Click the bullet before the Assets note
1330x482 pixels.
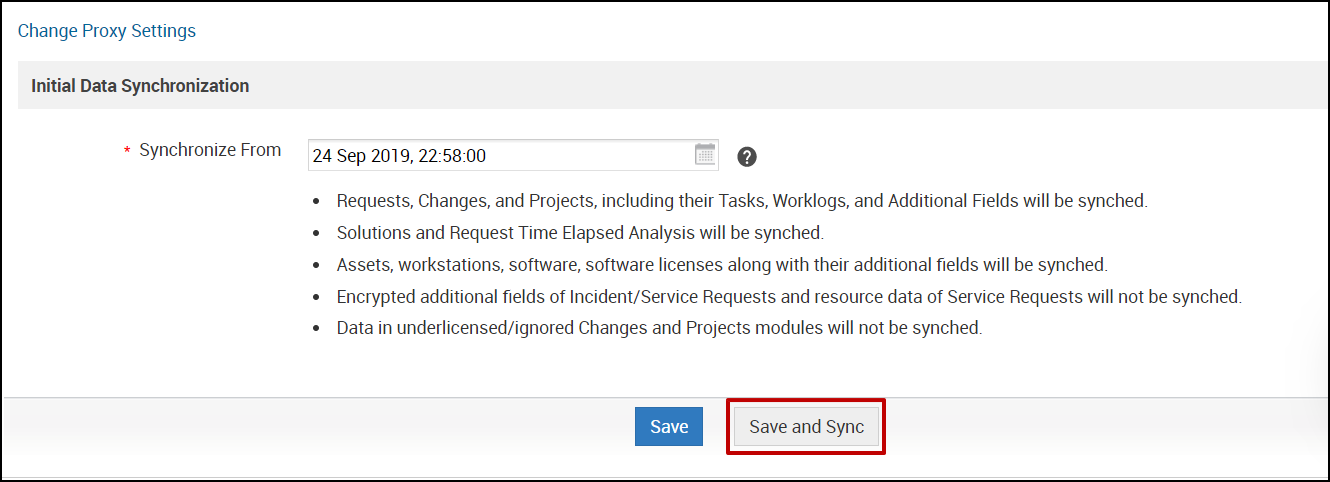coord(317,266)
